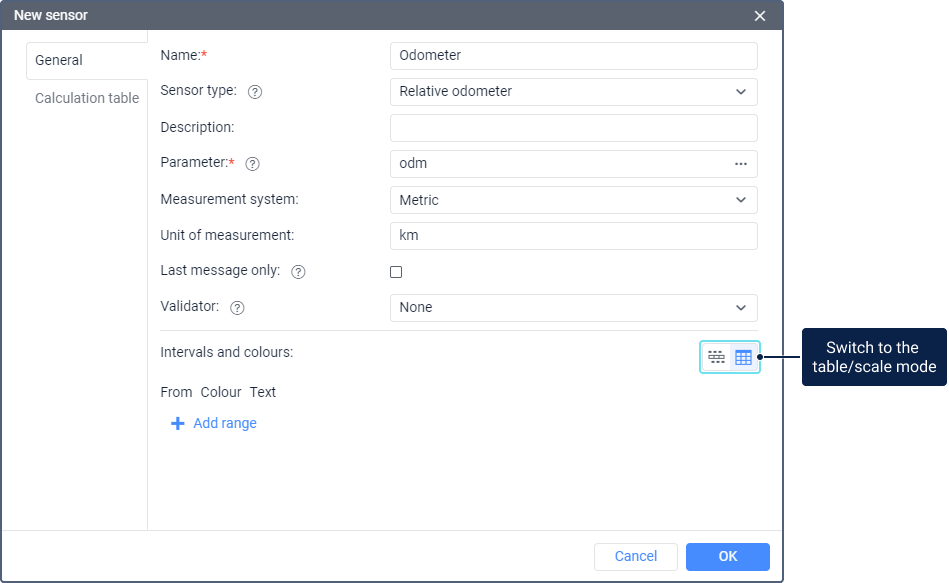The width and height of the screenshot is (949, 583).
Task: Cancel the new sensor dialog
Action: [x=635, y=557]
